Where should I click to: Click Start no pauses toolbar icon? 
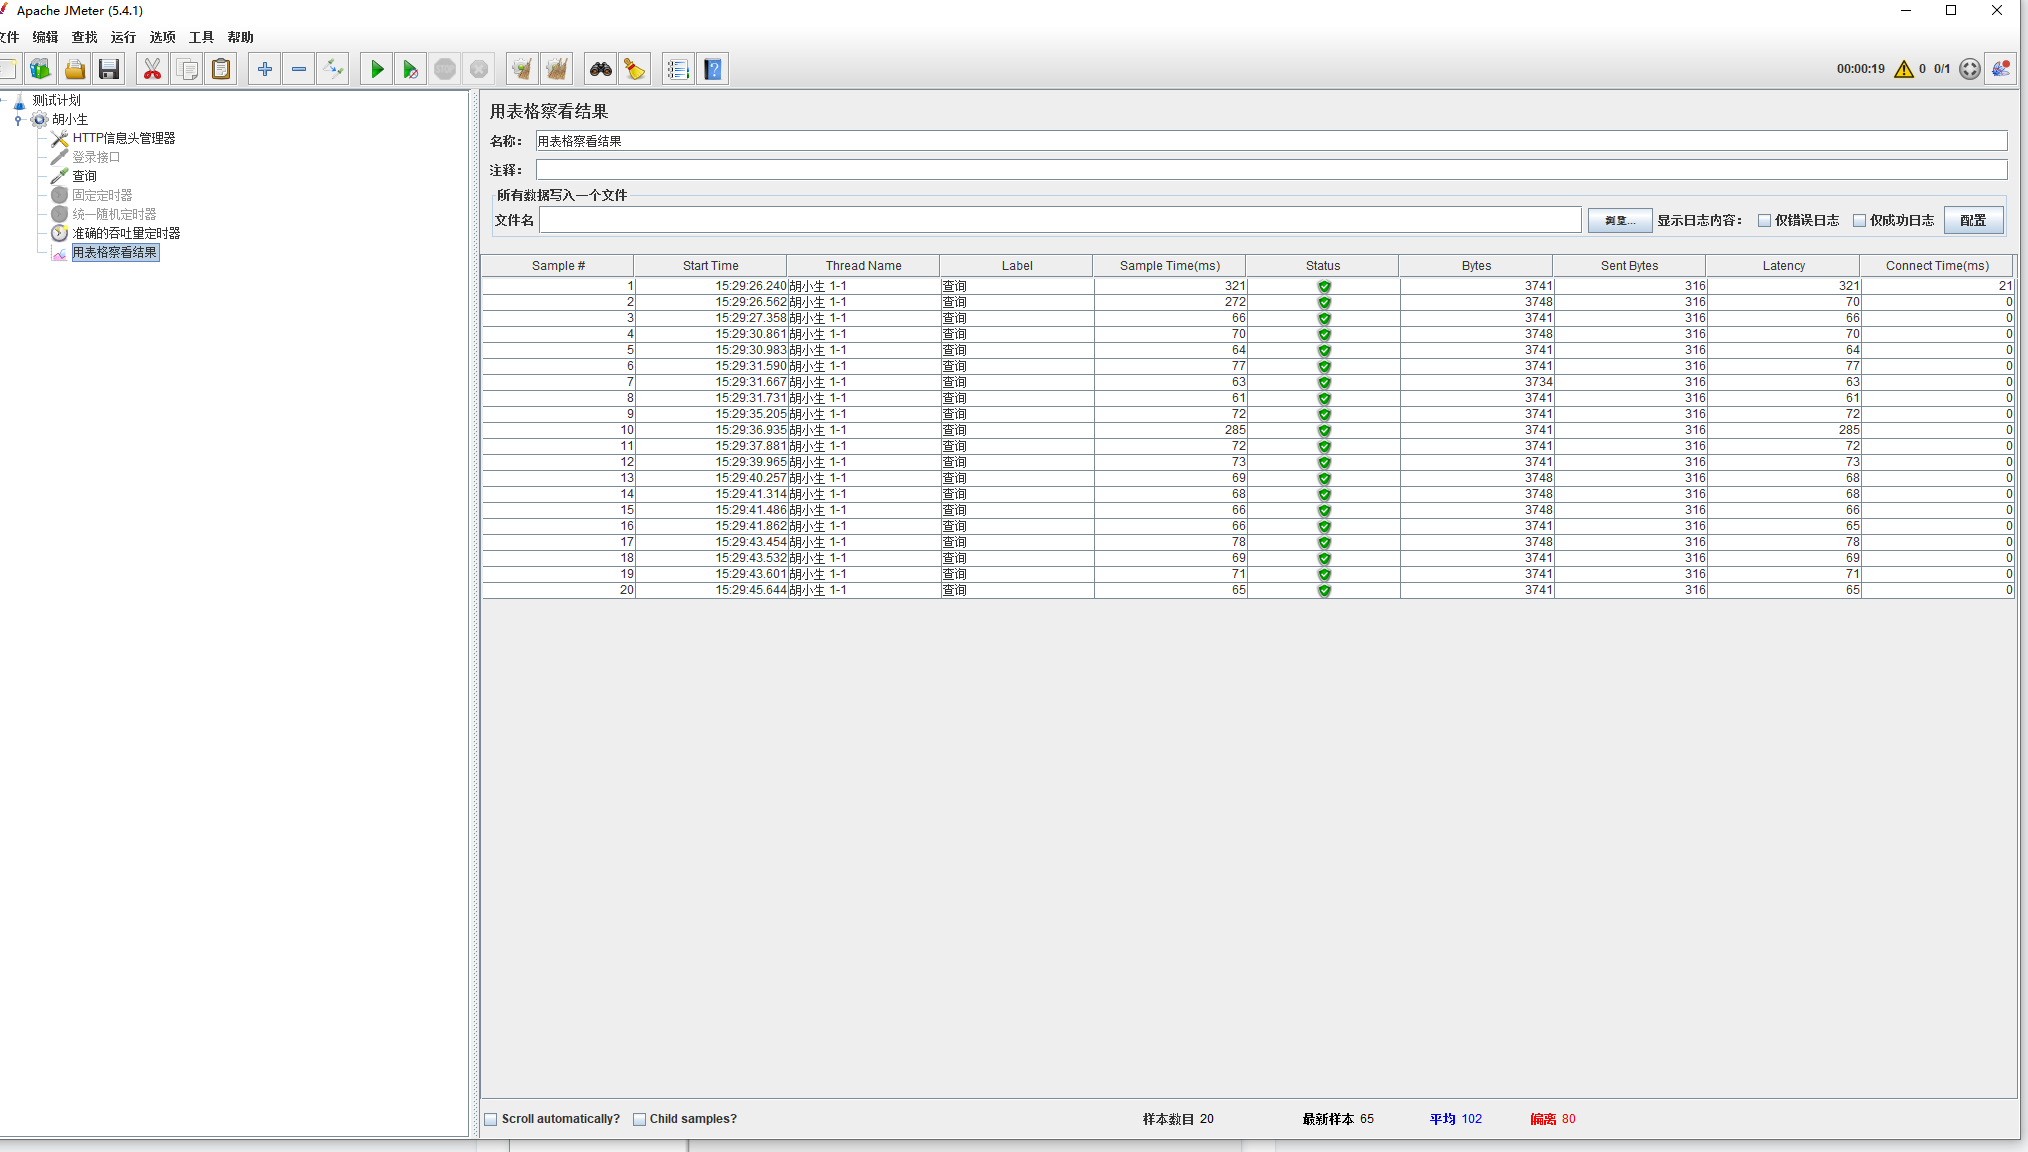point(410,69)
